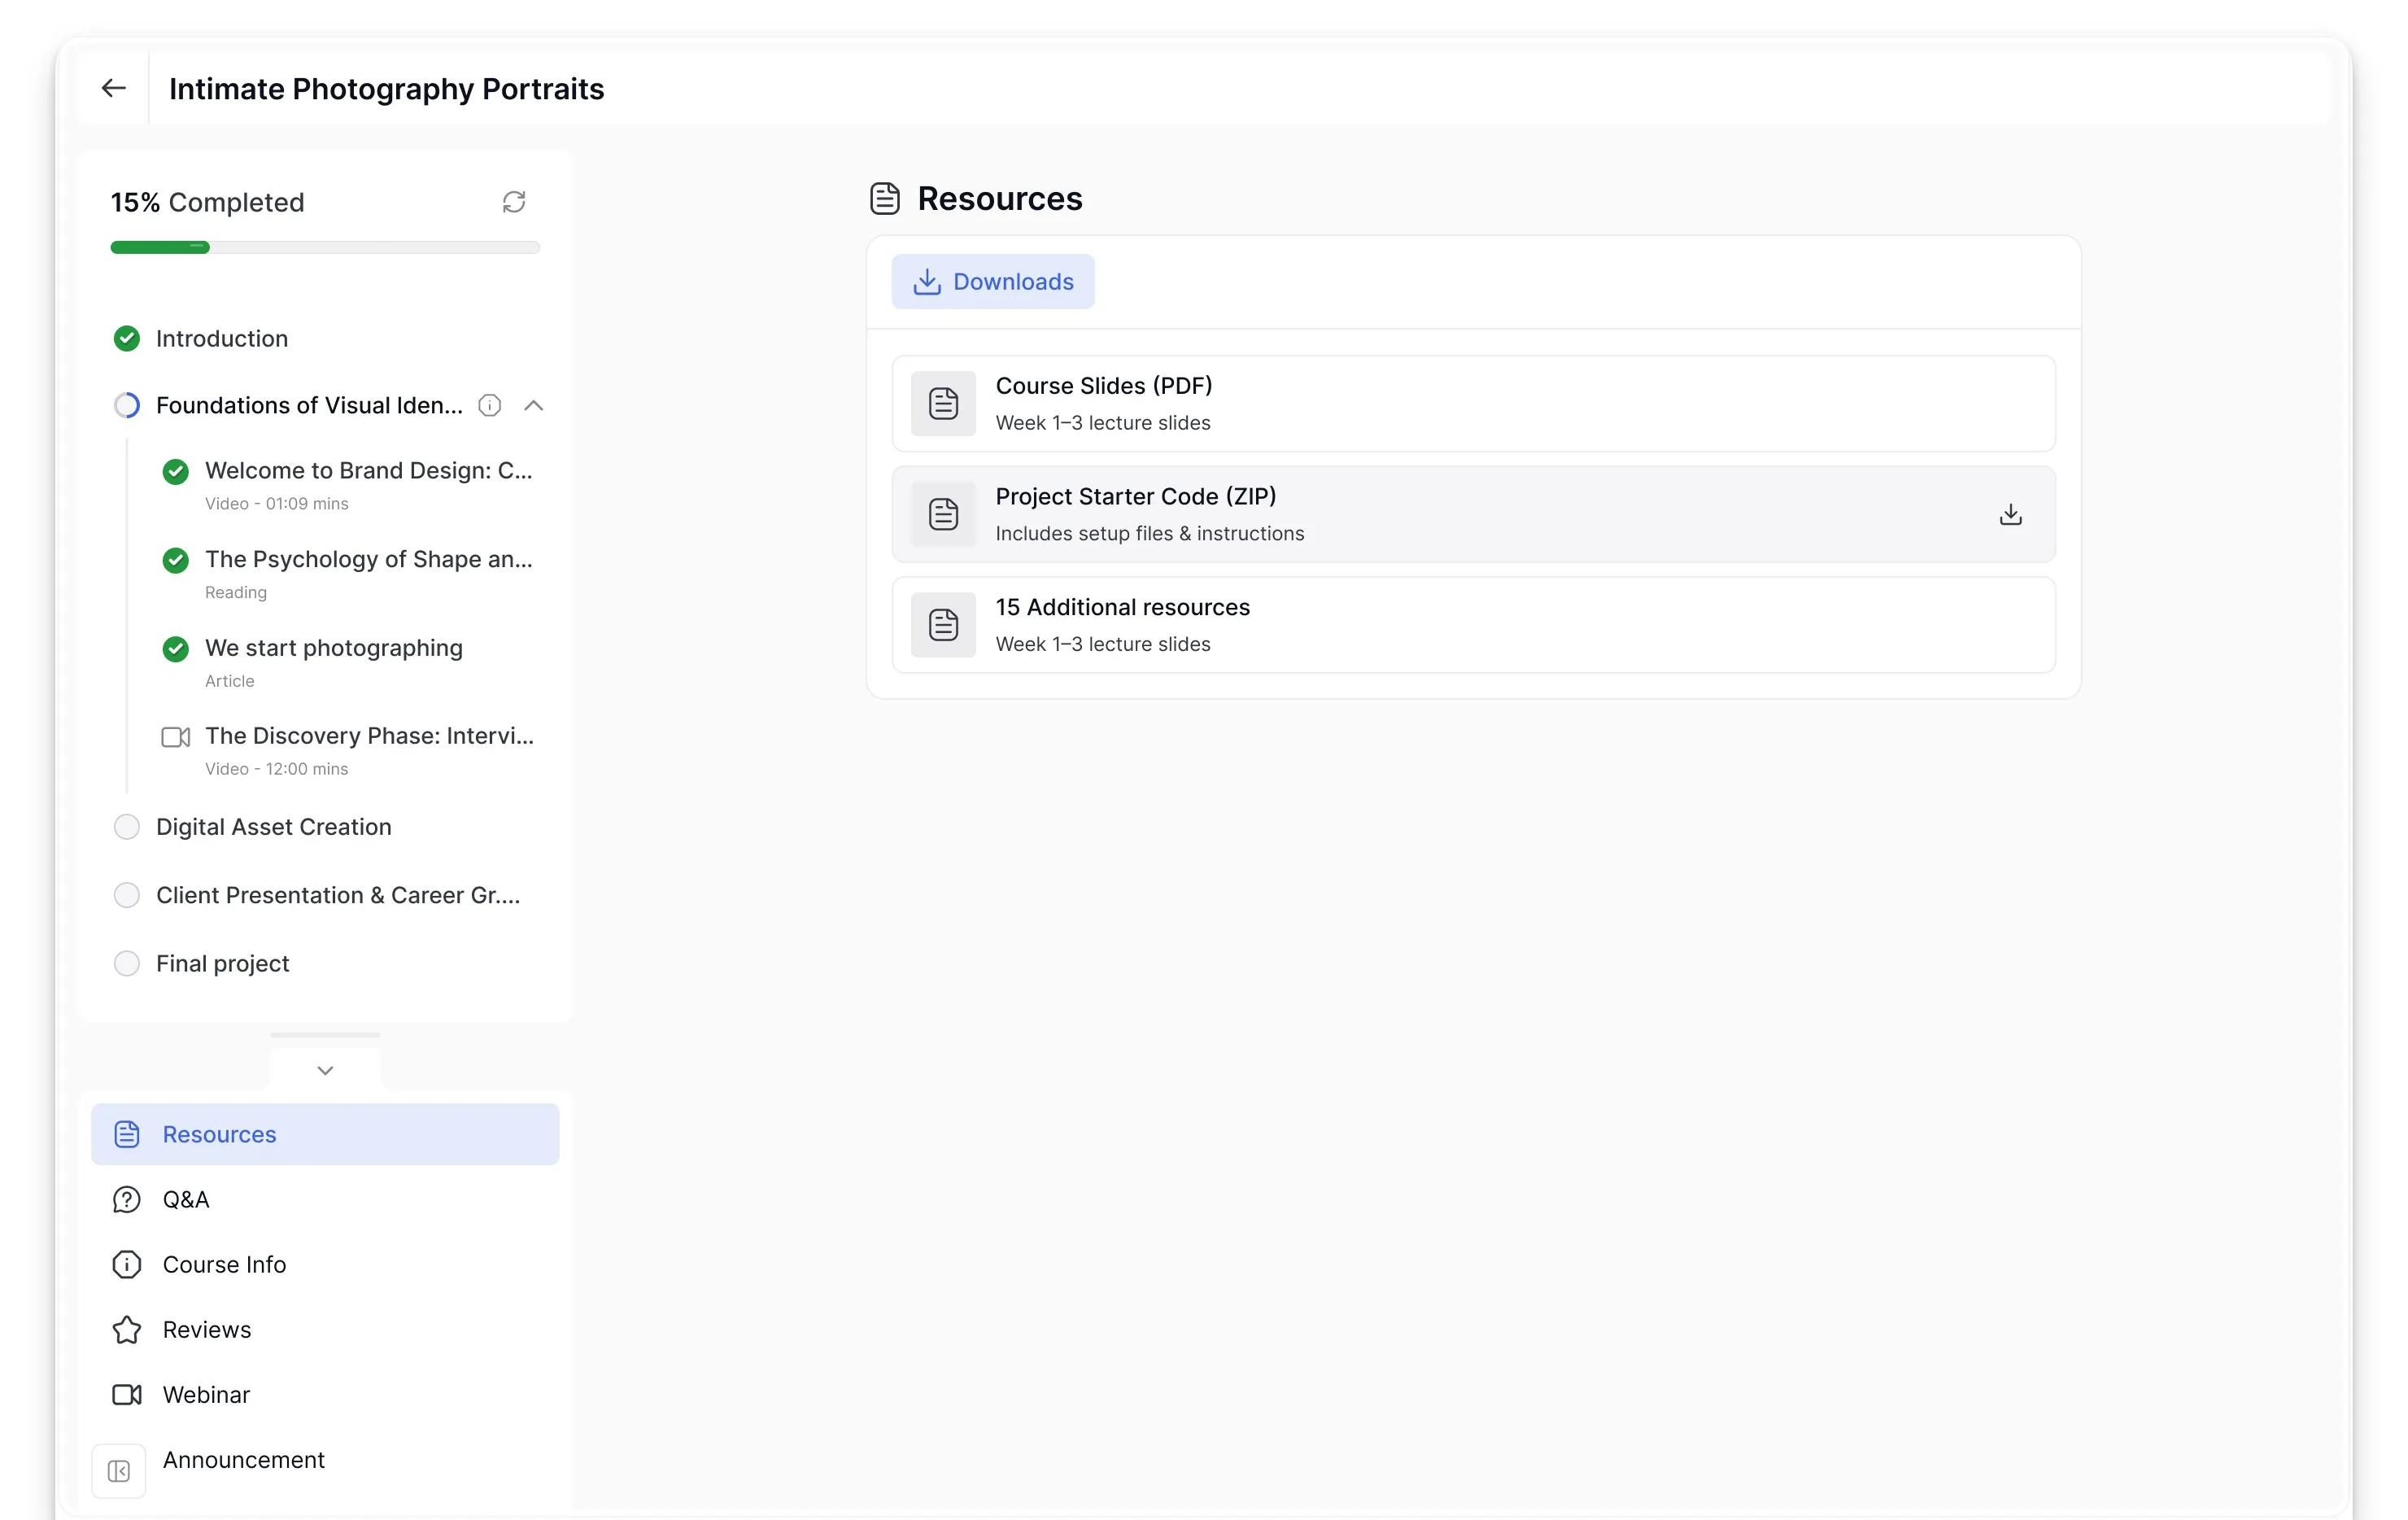
Task: Download the Project Starter Code ZIP file
Action: pos(2010,514)
